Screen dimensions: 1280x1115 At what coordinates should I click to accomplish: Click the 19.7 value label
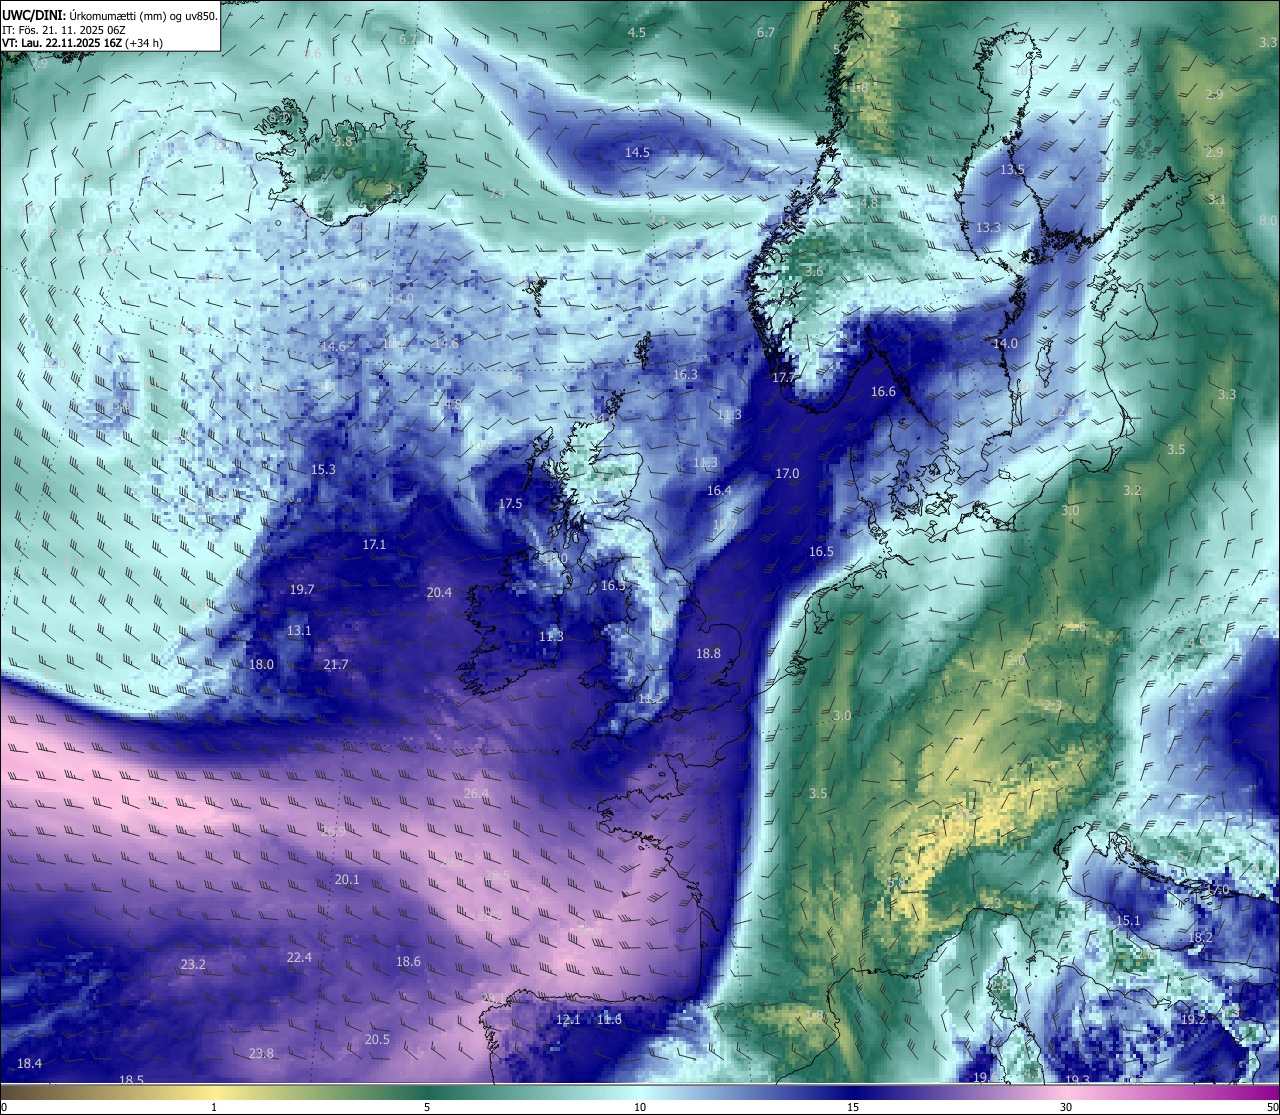(302, 590)
